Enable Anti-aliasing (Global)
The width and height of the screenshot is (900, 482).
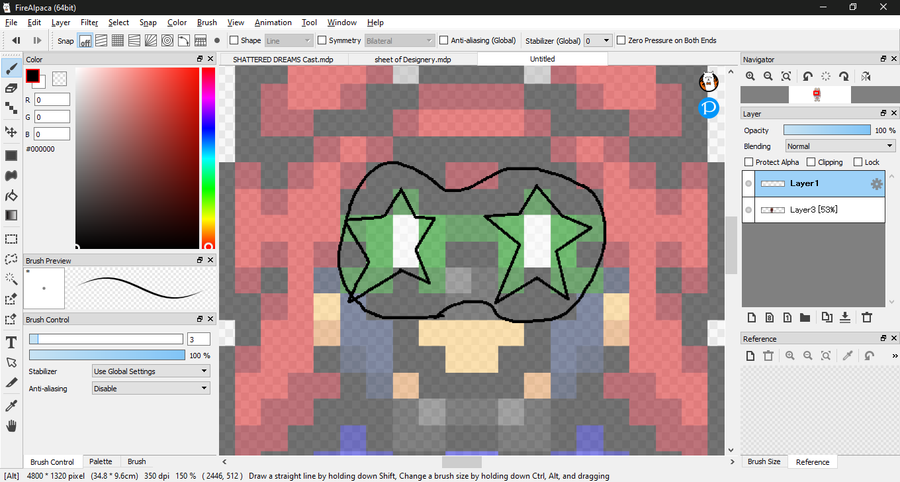coord(444,40)
